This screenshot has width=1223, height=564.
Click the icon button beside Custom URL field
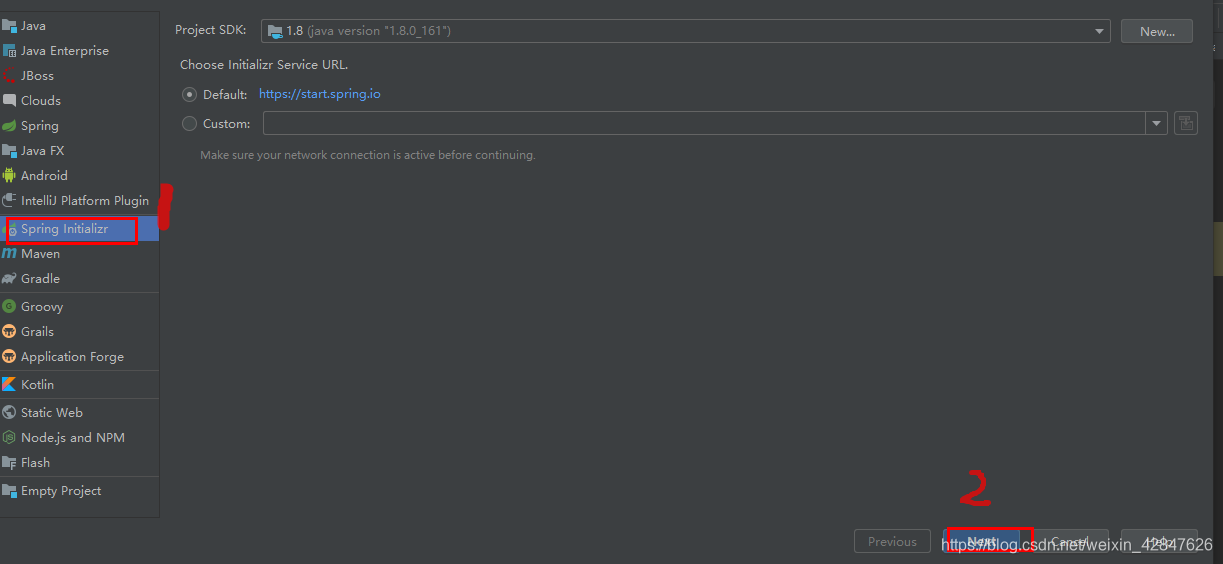coord(1186,123)
